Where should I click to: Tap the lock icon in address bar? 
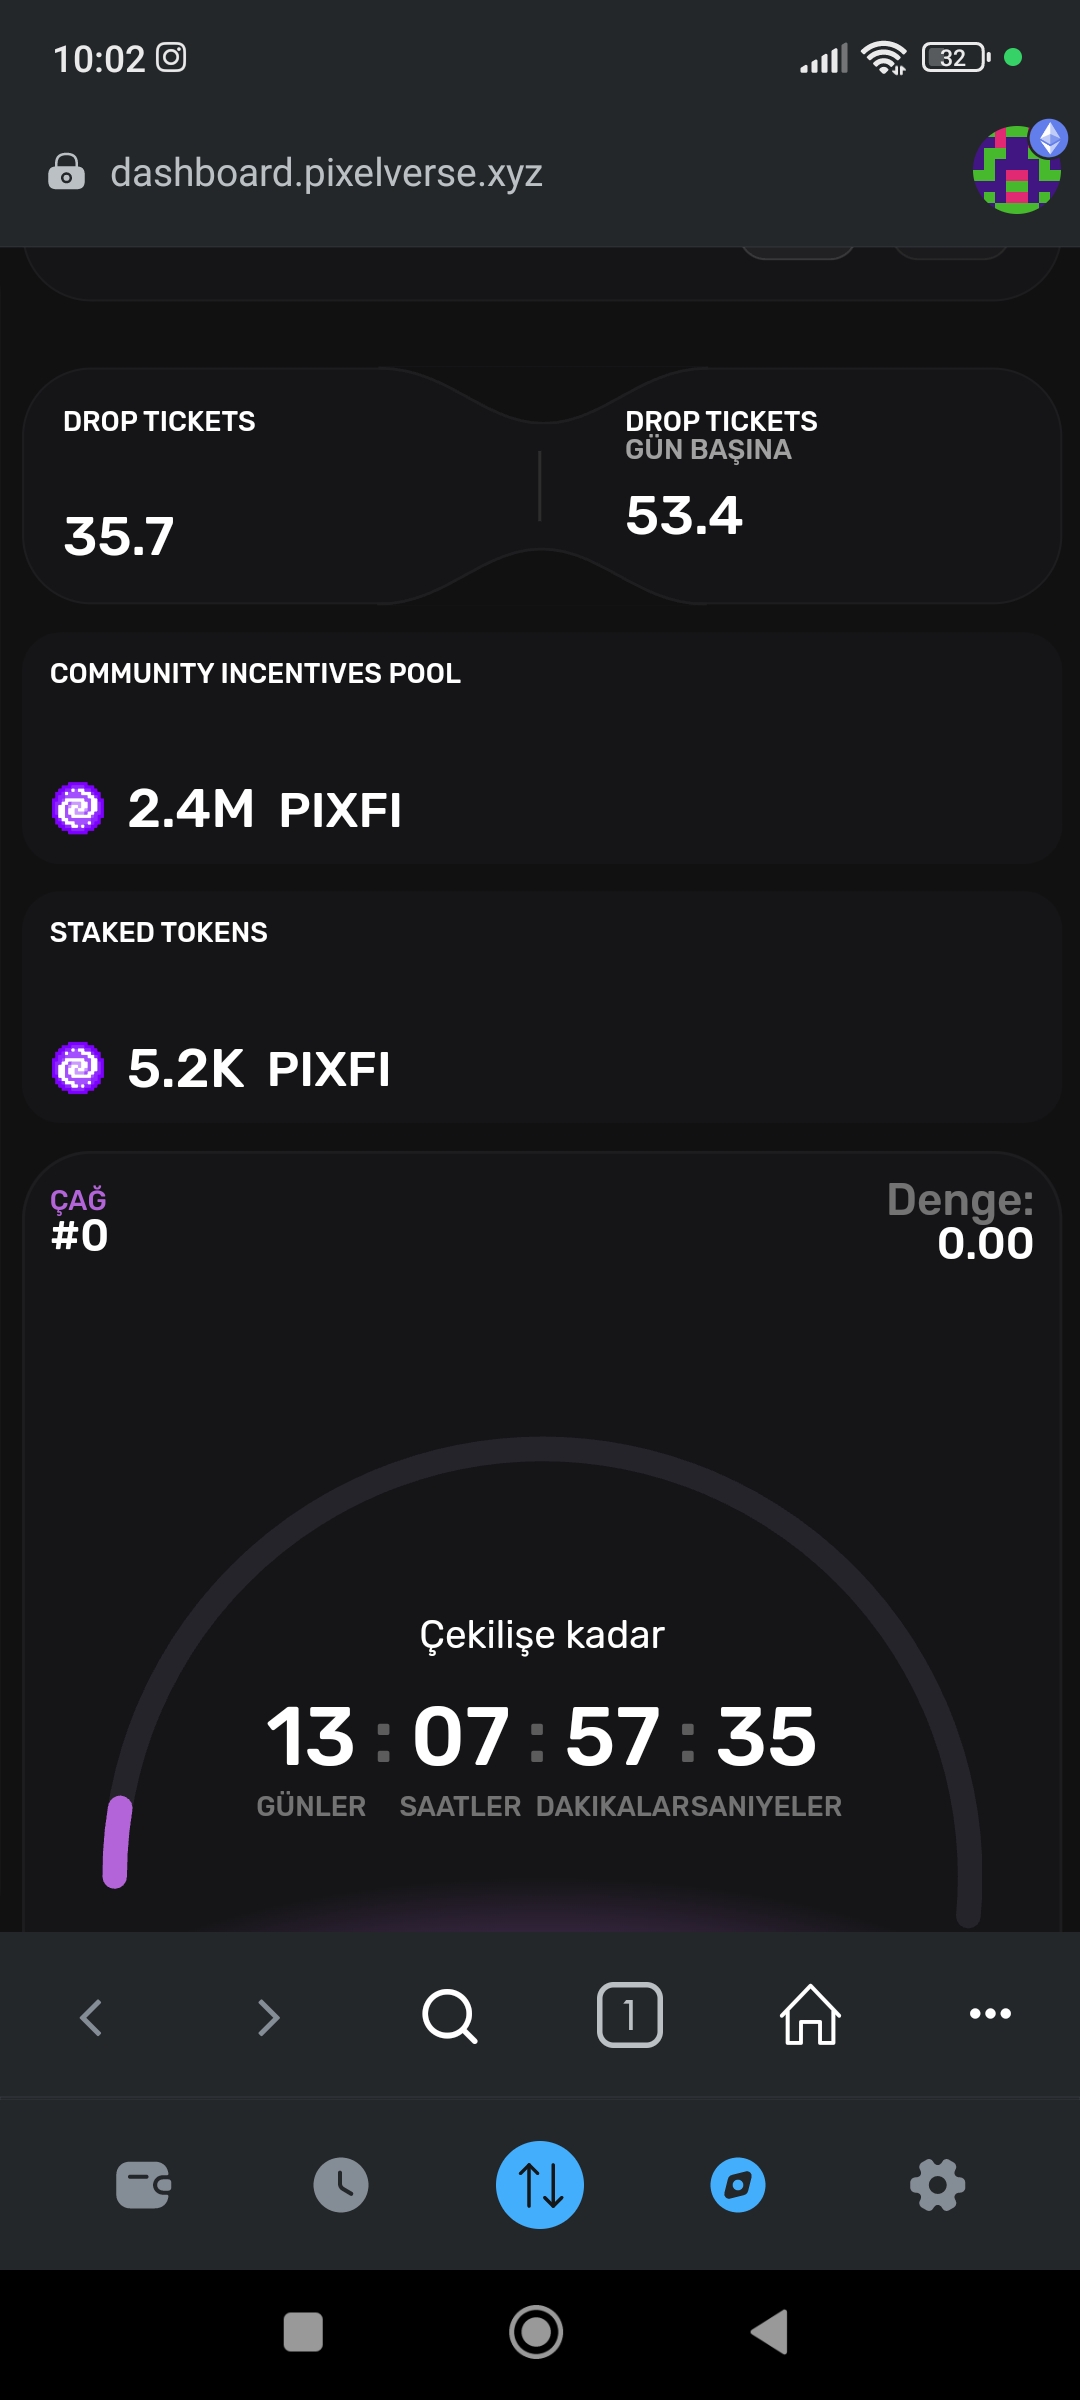point(66,172)
